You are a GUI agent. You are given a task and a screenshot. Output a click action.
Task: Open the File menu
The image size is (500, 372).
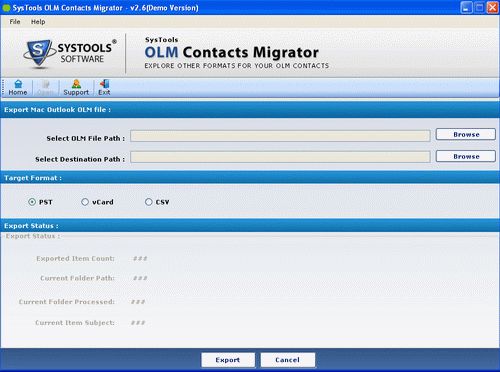(x=15, y=22)
